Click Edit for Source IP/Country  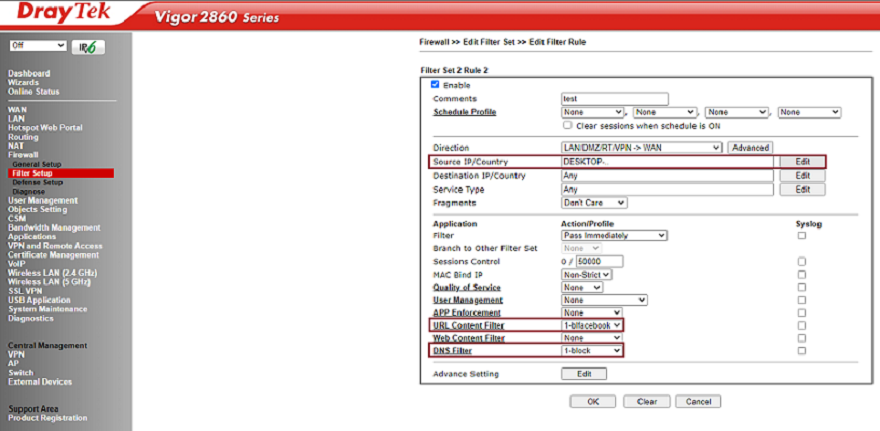click(x=801, y=162)
